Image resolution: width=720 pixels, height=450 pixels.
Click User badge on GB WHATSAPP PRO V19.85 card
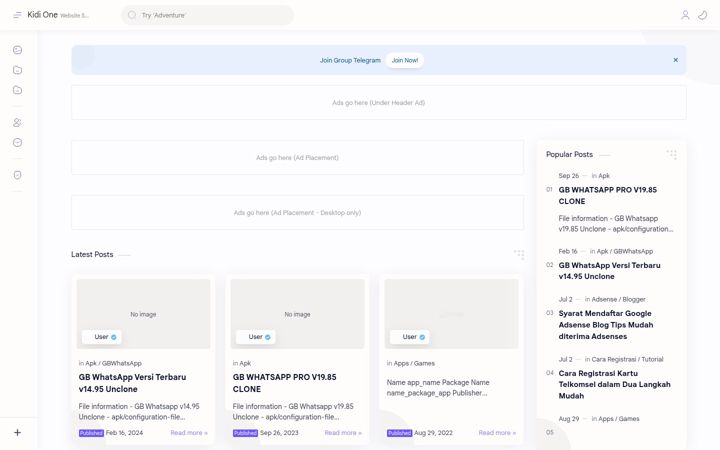255,337
